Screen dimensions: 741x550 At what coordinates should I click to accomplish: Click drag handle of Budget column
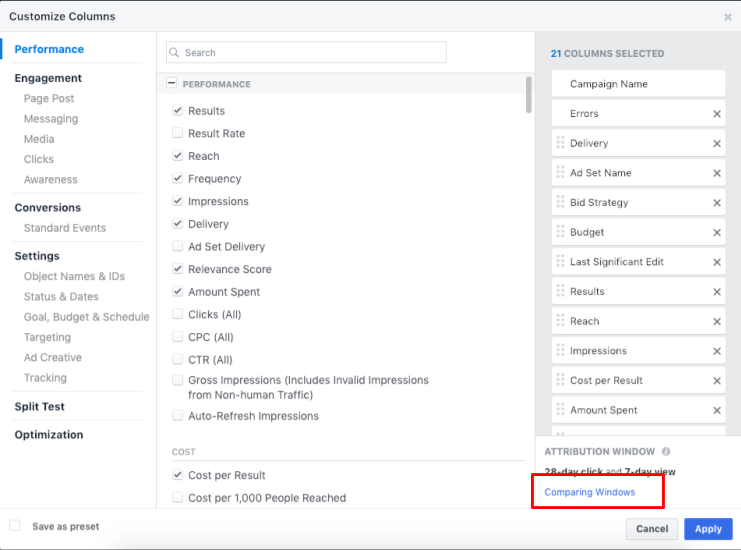(x=560, y=232)
